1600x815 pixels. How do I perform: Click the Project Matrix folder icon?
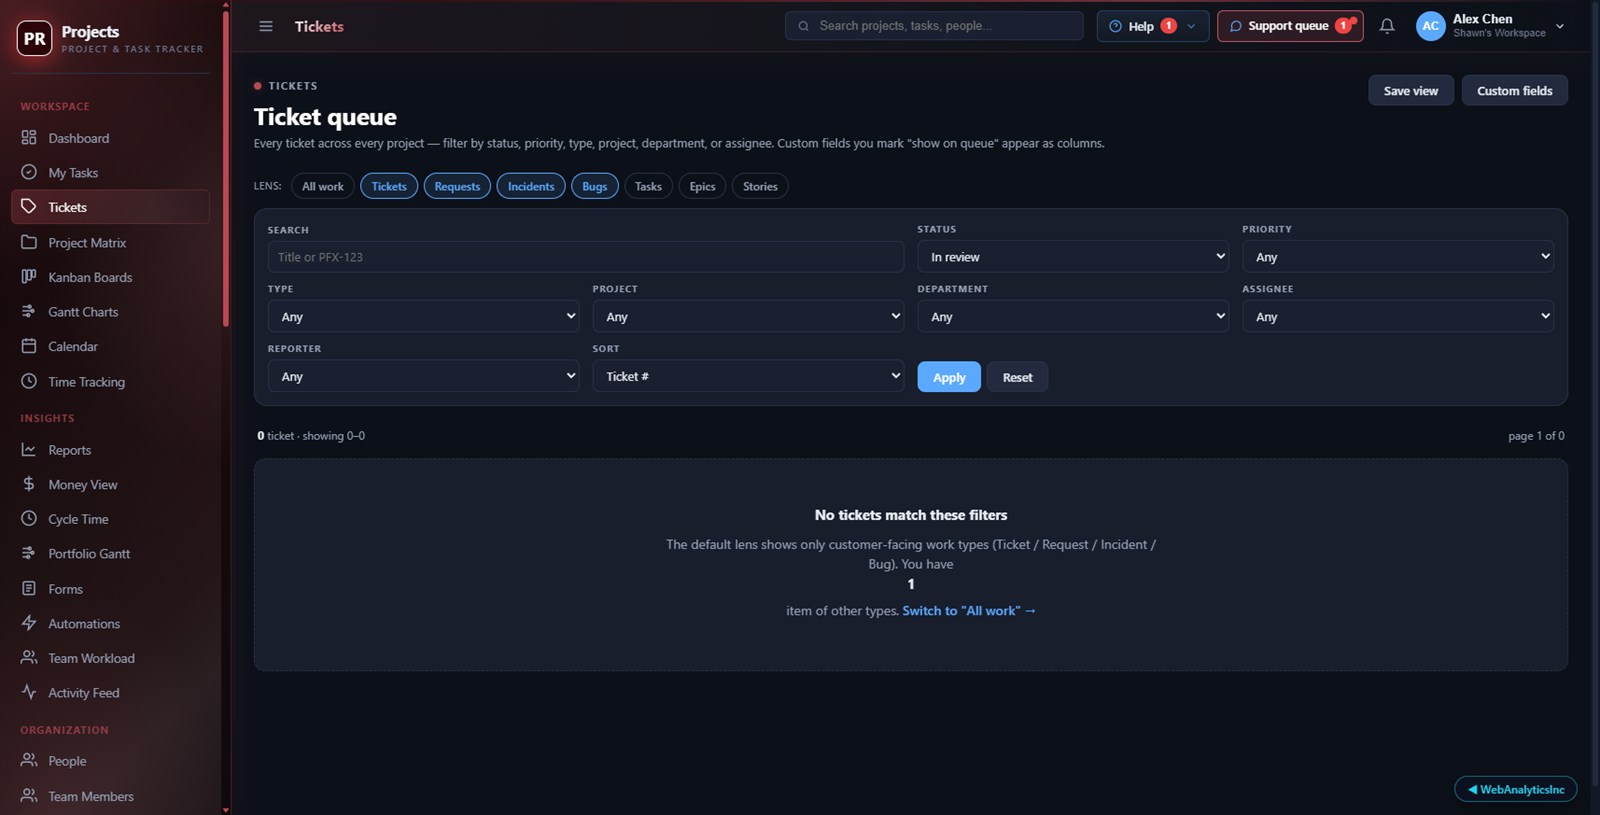(29, 242)
